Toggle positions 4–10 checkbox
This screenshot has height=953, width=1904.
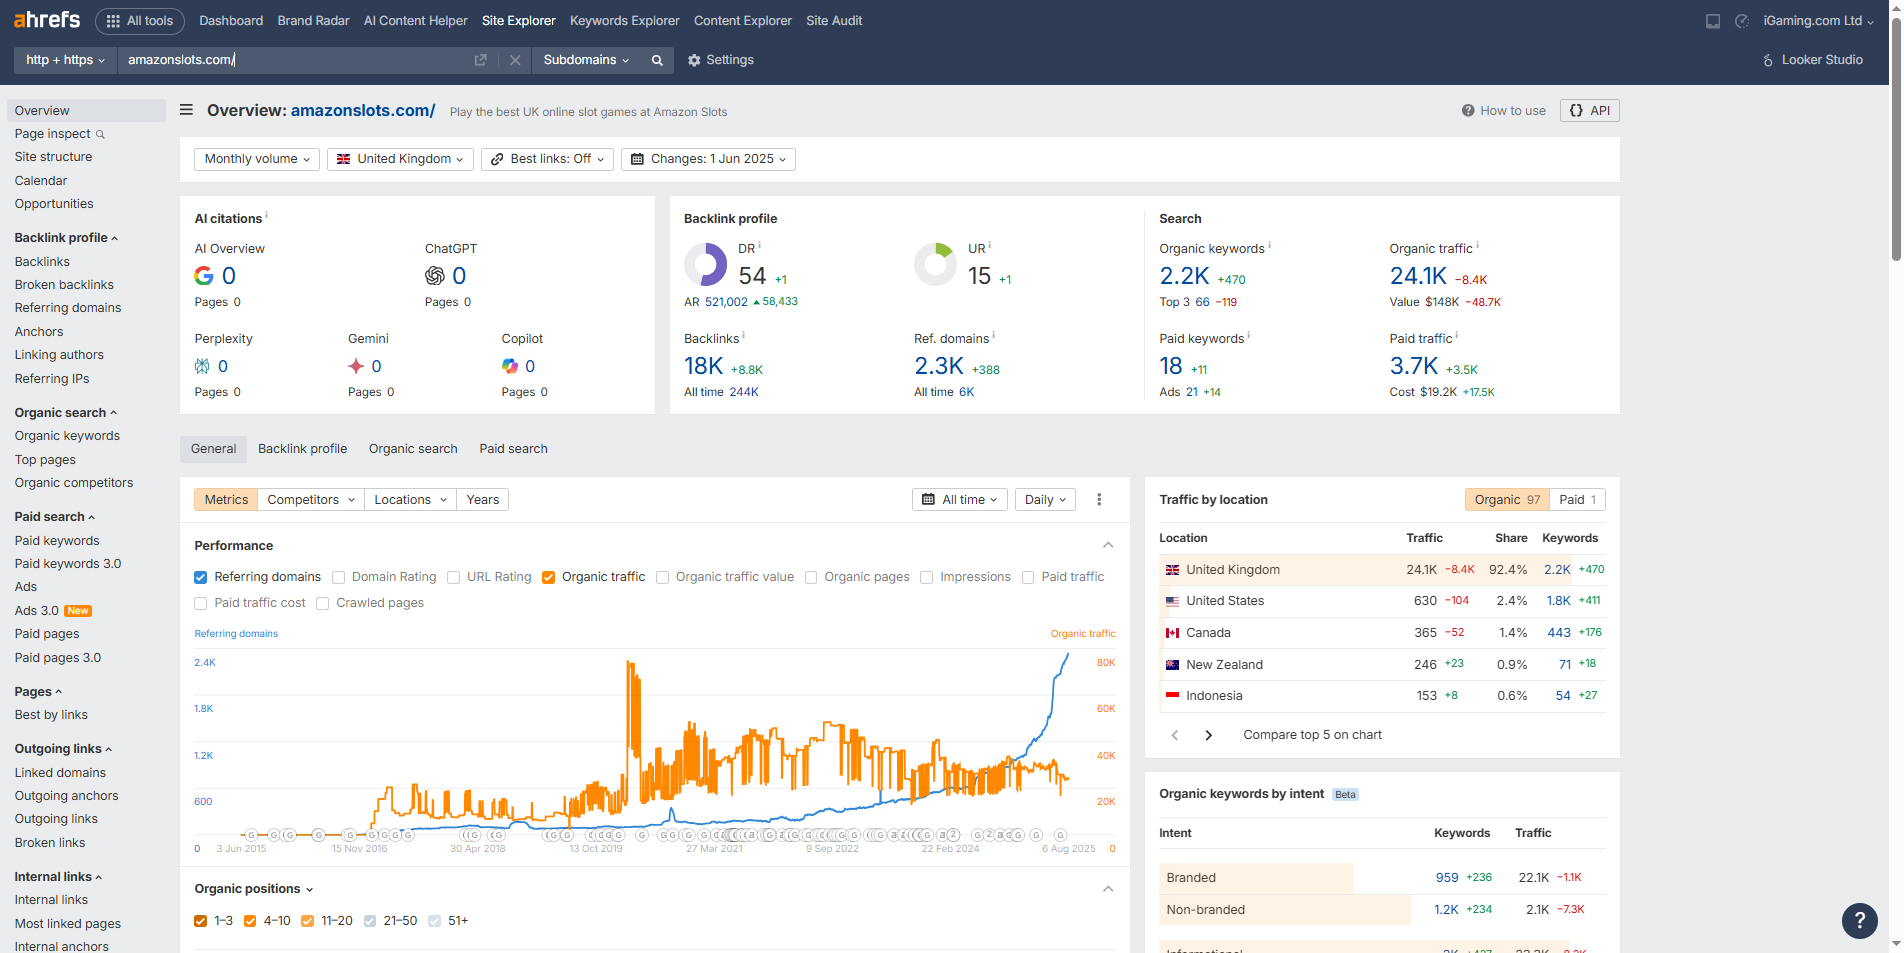coord(250,921)
